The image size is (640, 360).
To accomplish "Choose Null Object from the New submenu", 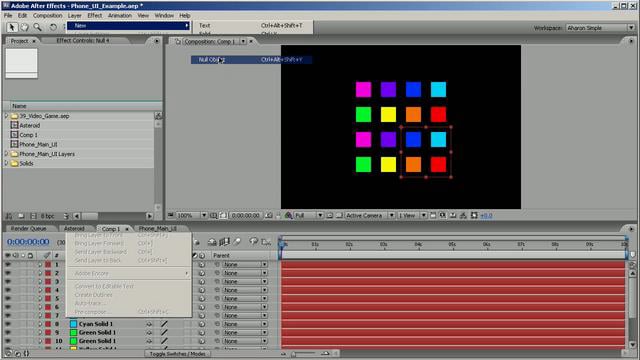I will 251,60.
